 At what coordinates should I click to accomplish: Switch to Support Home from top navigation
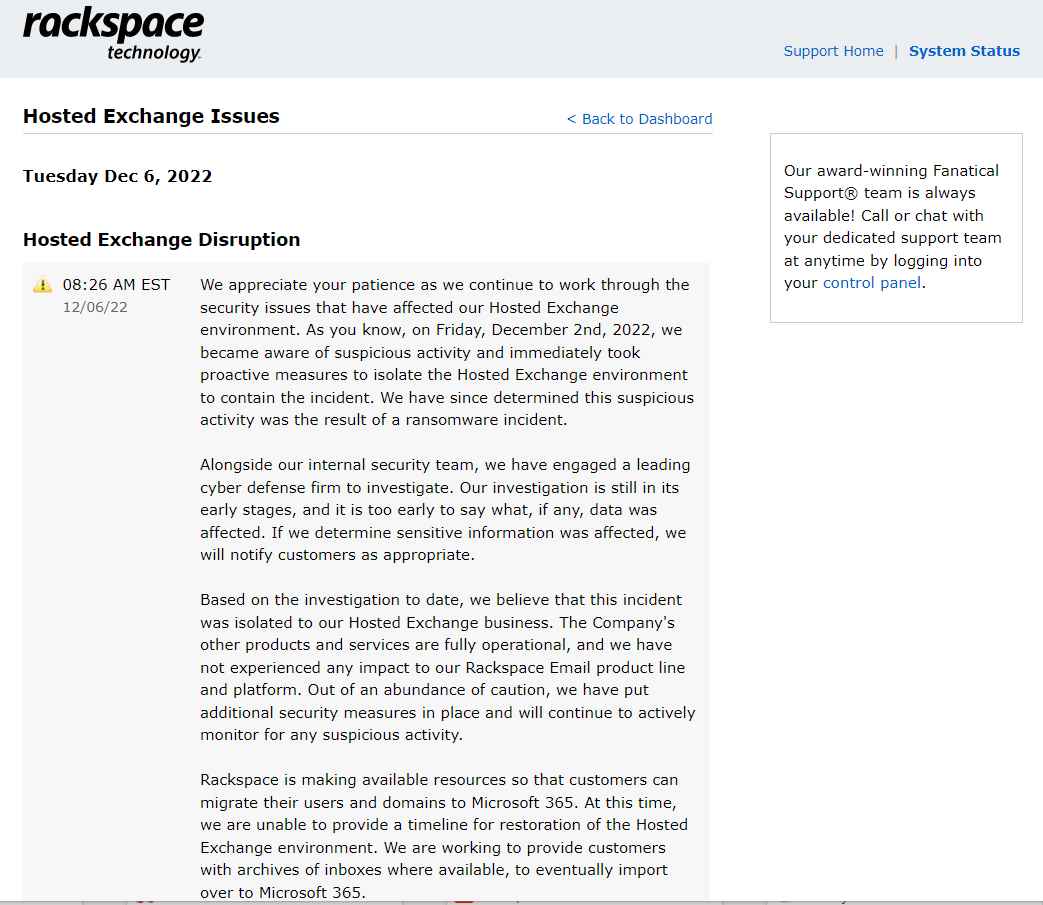pos(833,51)
